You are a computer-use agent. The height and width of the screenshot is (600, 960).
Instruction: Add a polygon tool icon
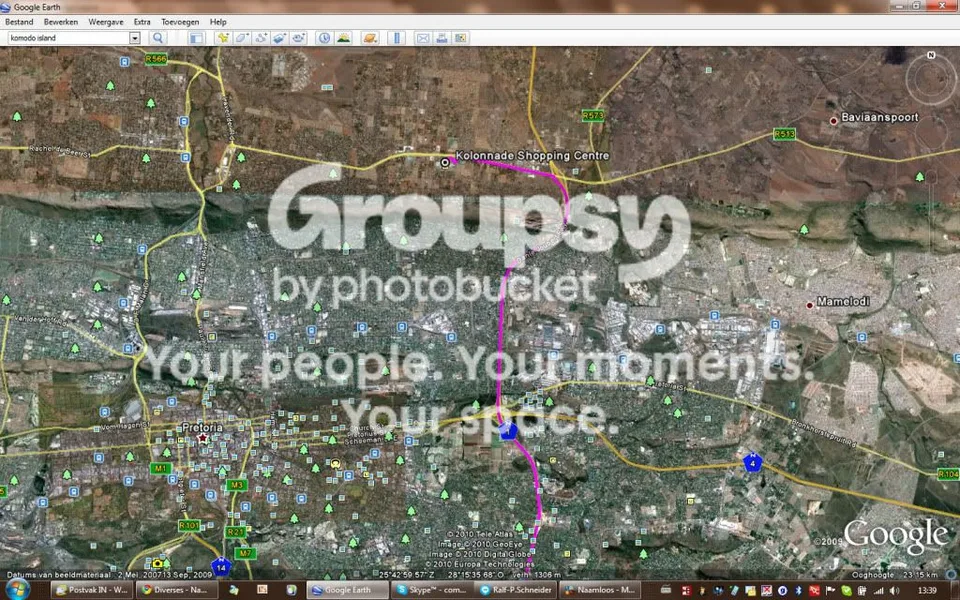pos(242,38)
